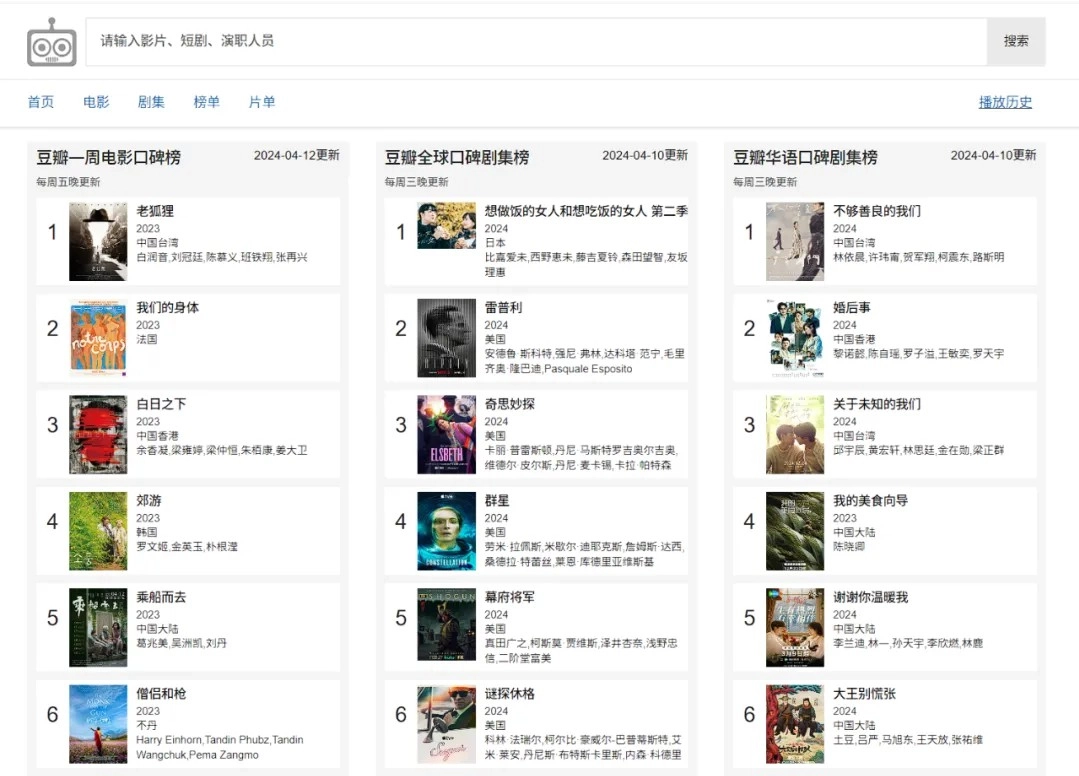Image resolution: width=1079 pixels, height=776 pixels.
Task: Open the 奇思妙探 Elsbeth poster
Action: pos(446,434)
